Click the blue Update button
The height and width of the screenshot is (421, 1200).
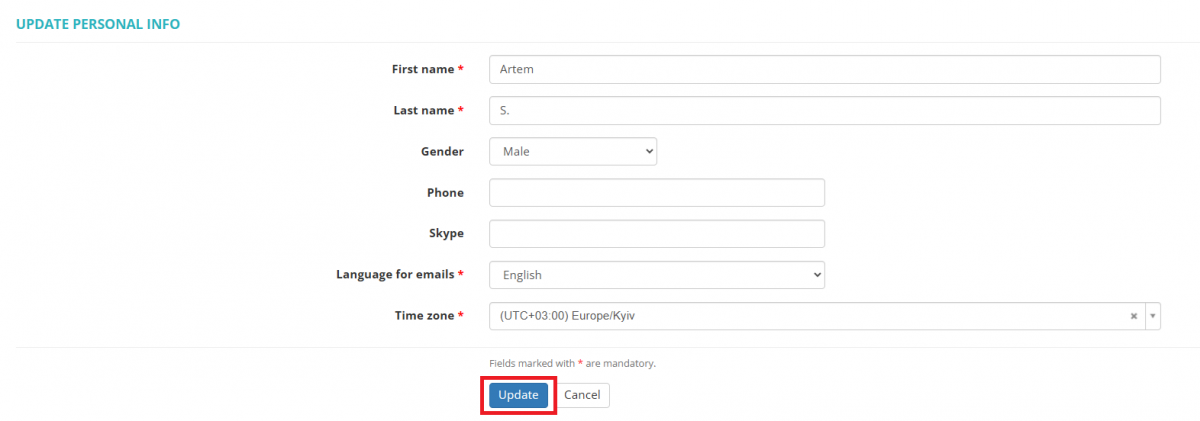(518, 395)
